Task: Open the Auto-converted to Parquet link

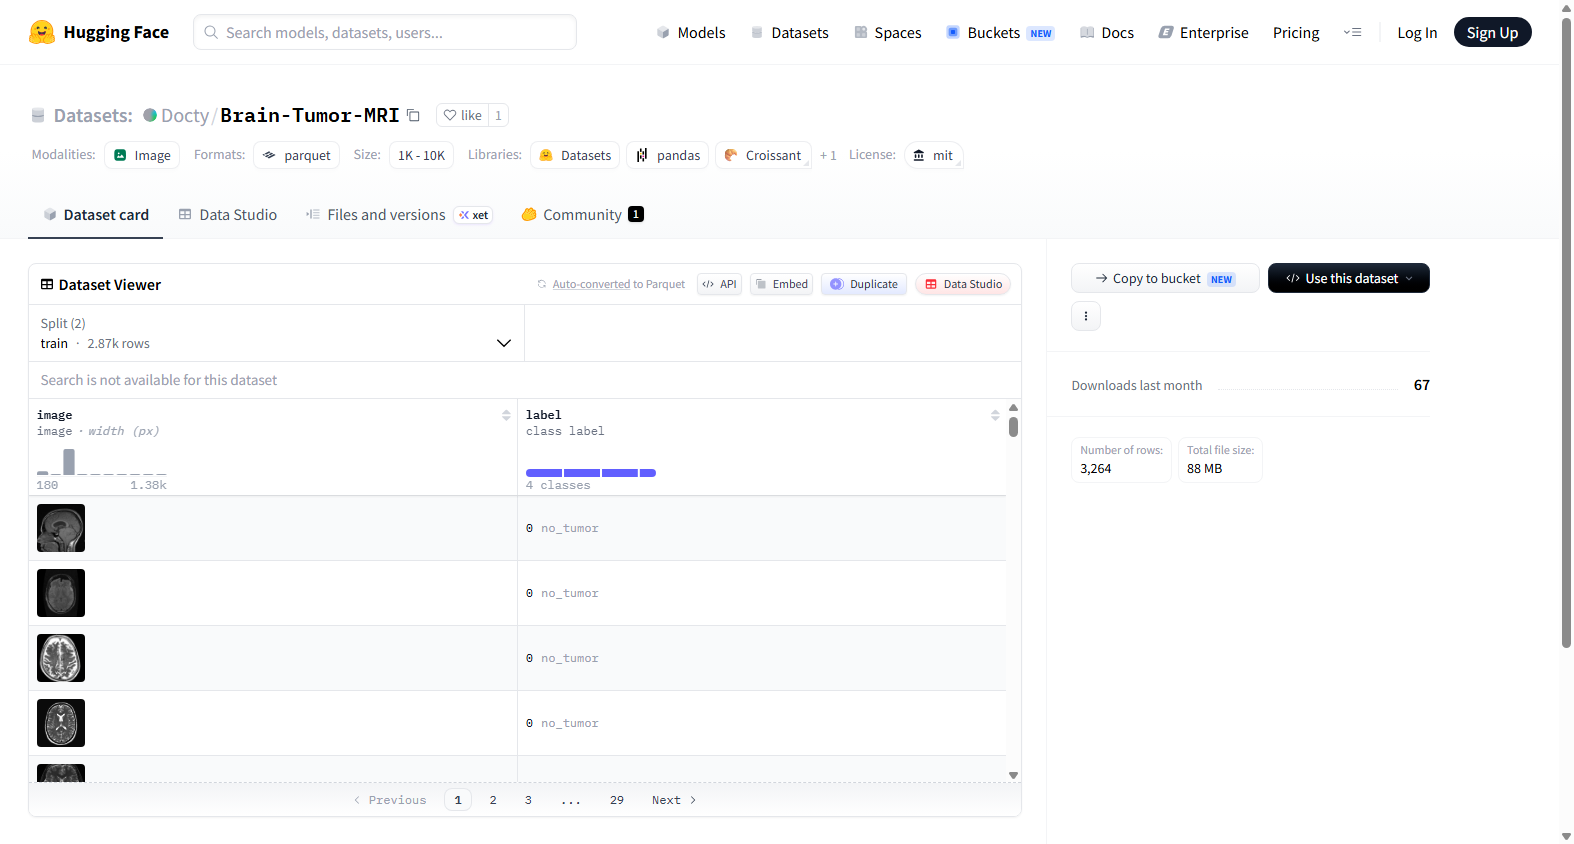Action: point(592,284)
